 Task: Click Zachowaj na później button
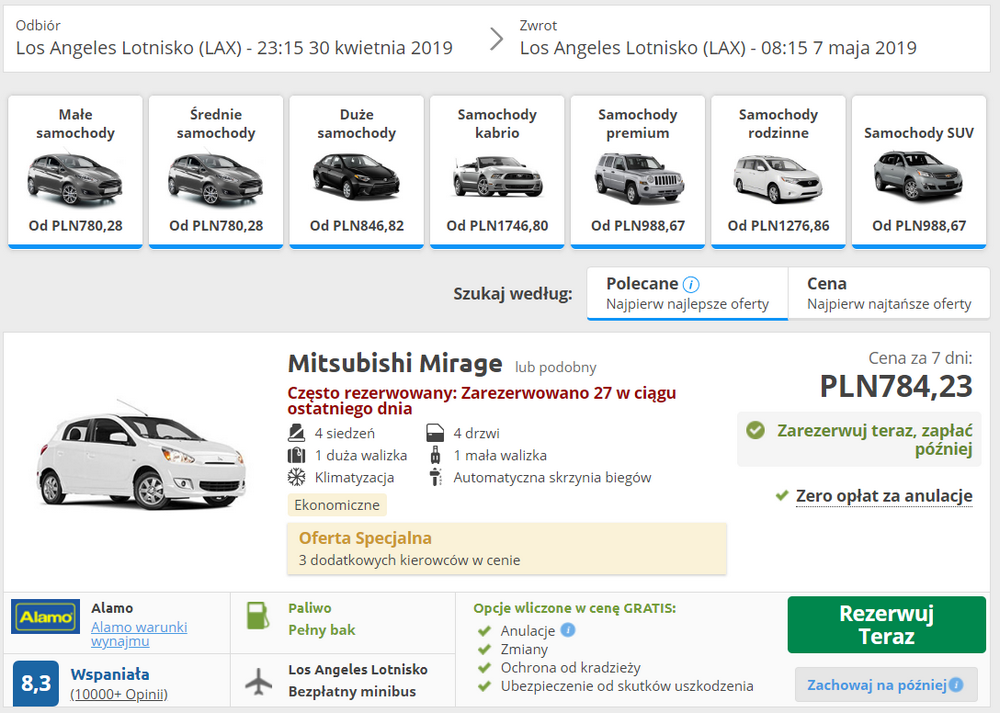[x=886, y=685]
